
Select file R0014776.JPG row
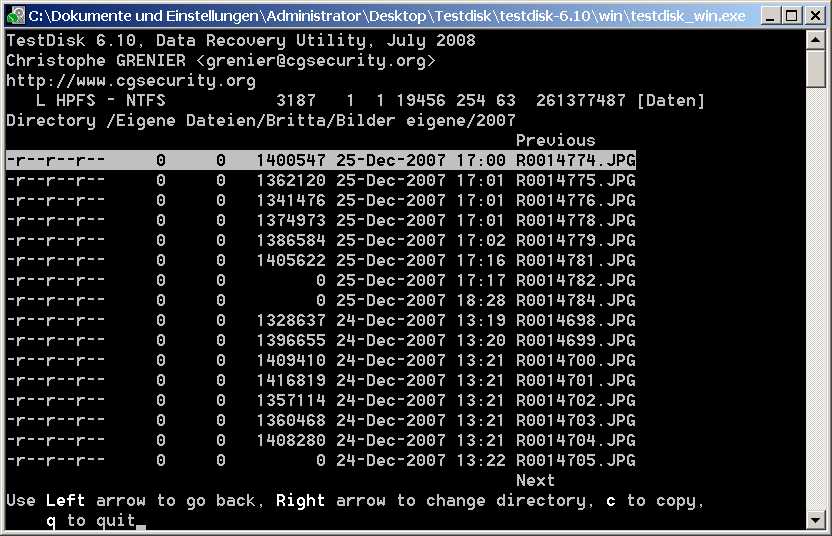tap(321, 201)
